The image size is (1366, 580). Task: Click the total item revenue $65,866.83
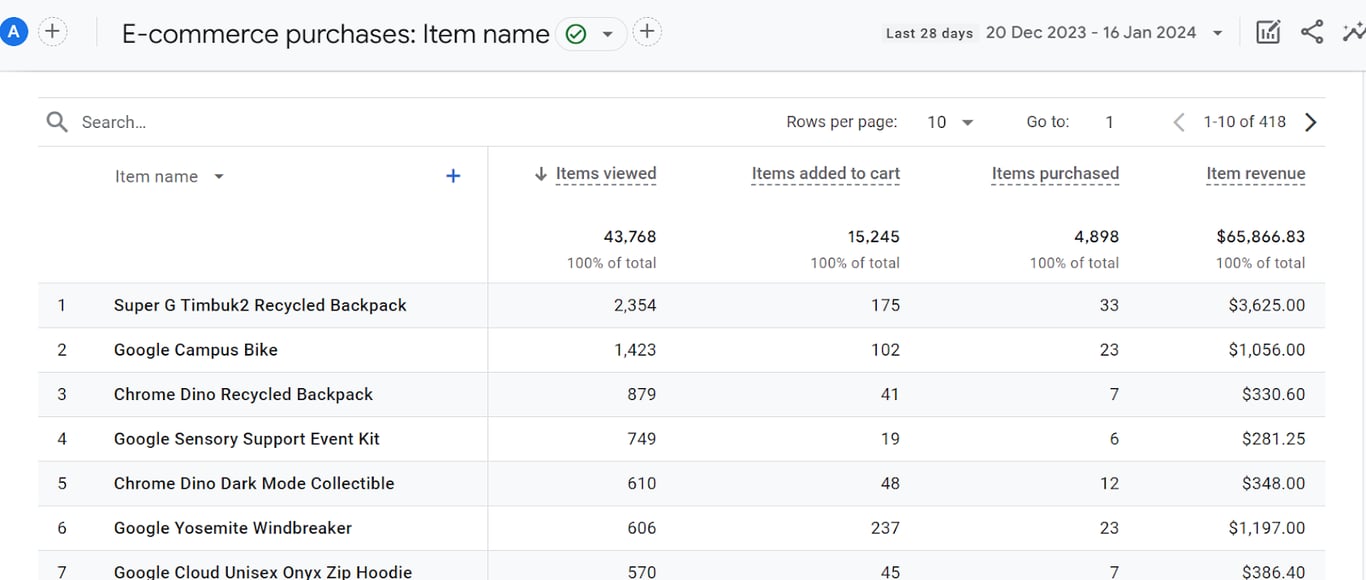[x=1261, y=237]
